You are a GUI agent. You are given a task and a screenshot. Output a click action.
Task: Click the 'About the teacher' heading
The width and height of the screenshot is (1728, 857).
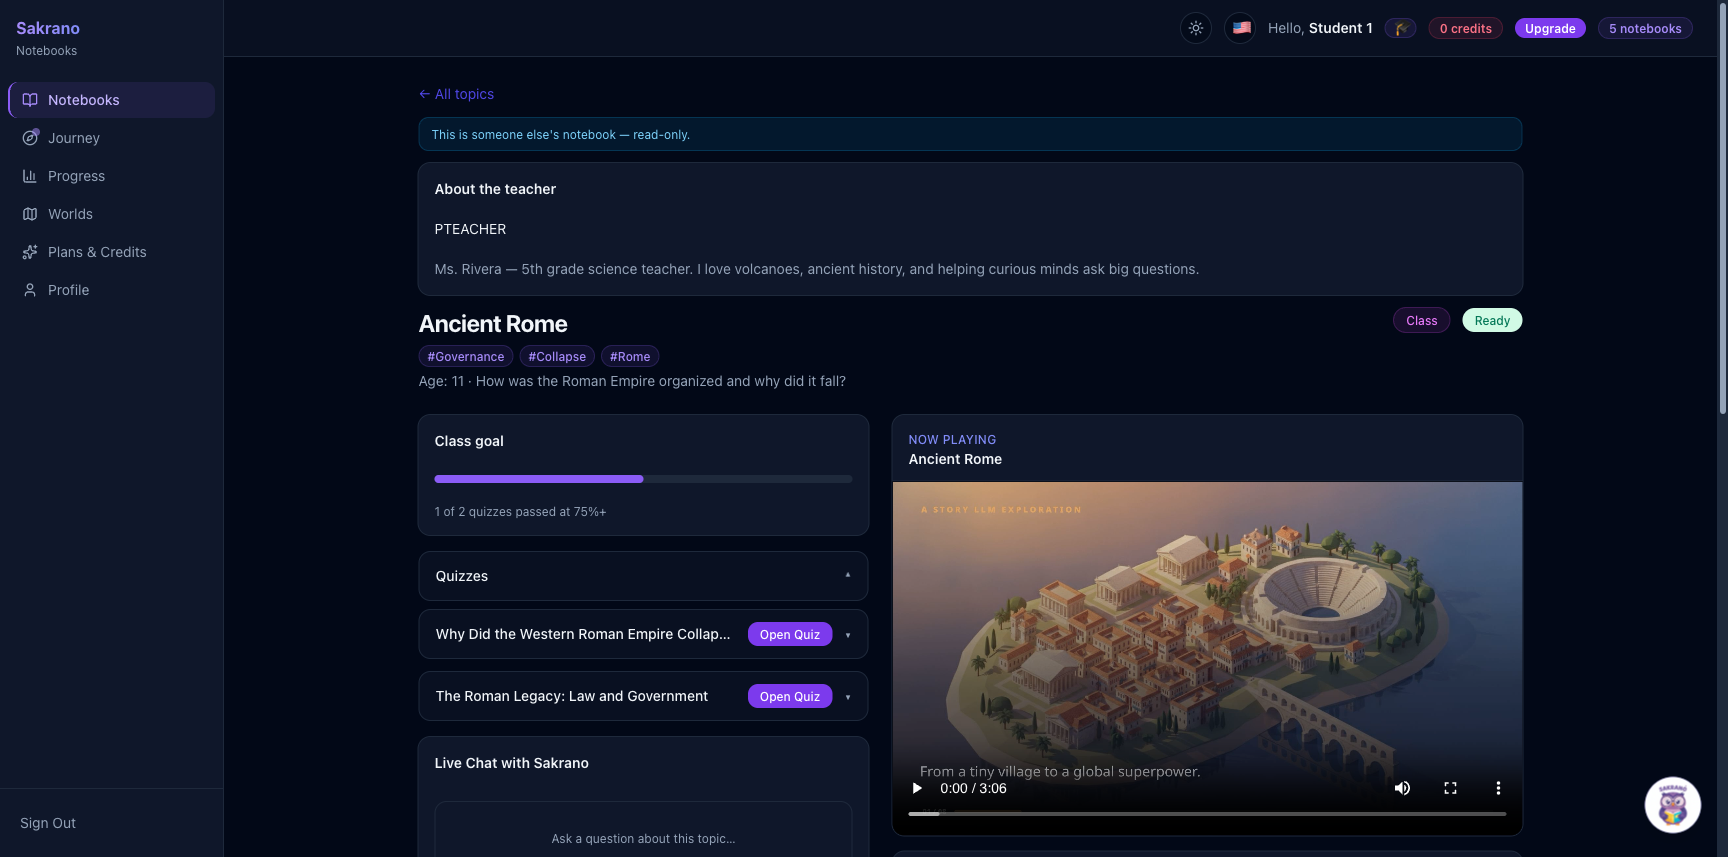(x=495, y=189)
